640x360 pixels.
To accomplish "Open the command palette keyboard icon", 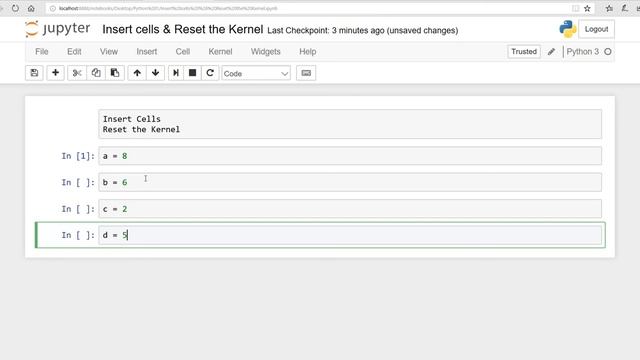I will pos(306,73).
